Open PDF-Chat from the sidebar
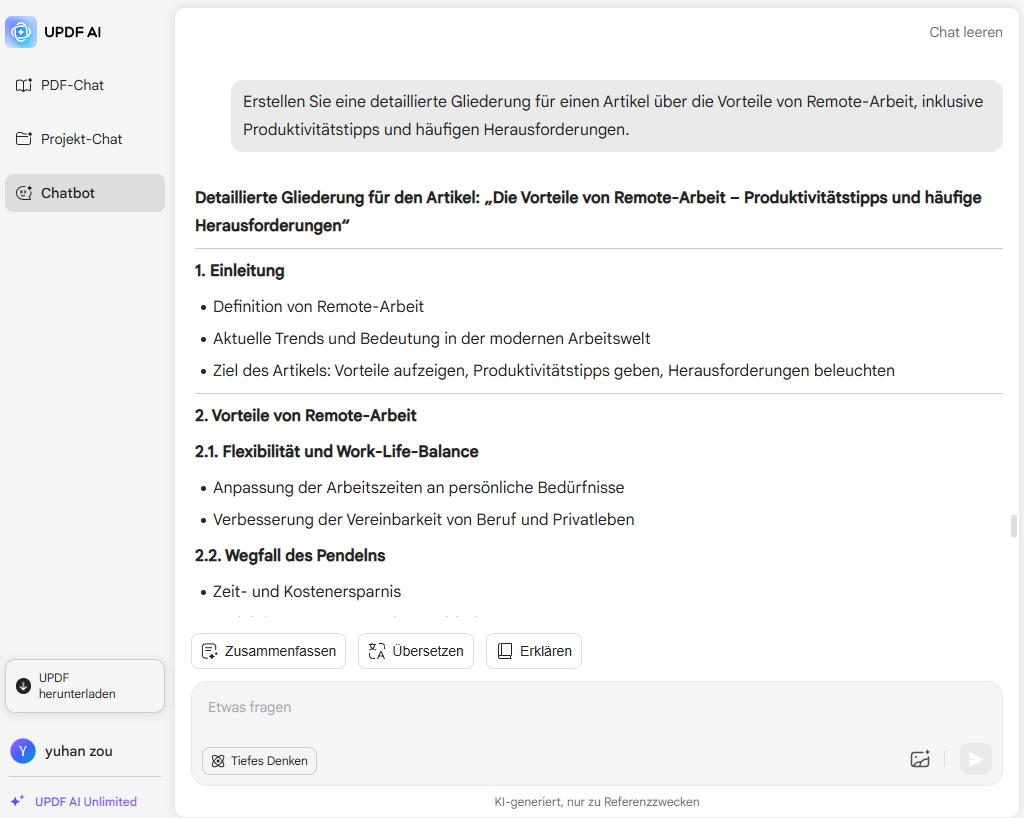 [x=85, y=86]
